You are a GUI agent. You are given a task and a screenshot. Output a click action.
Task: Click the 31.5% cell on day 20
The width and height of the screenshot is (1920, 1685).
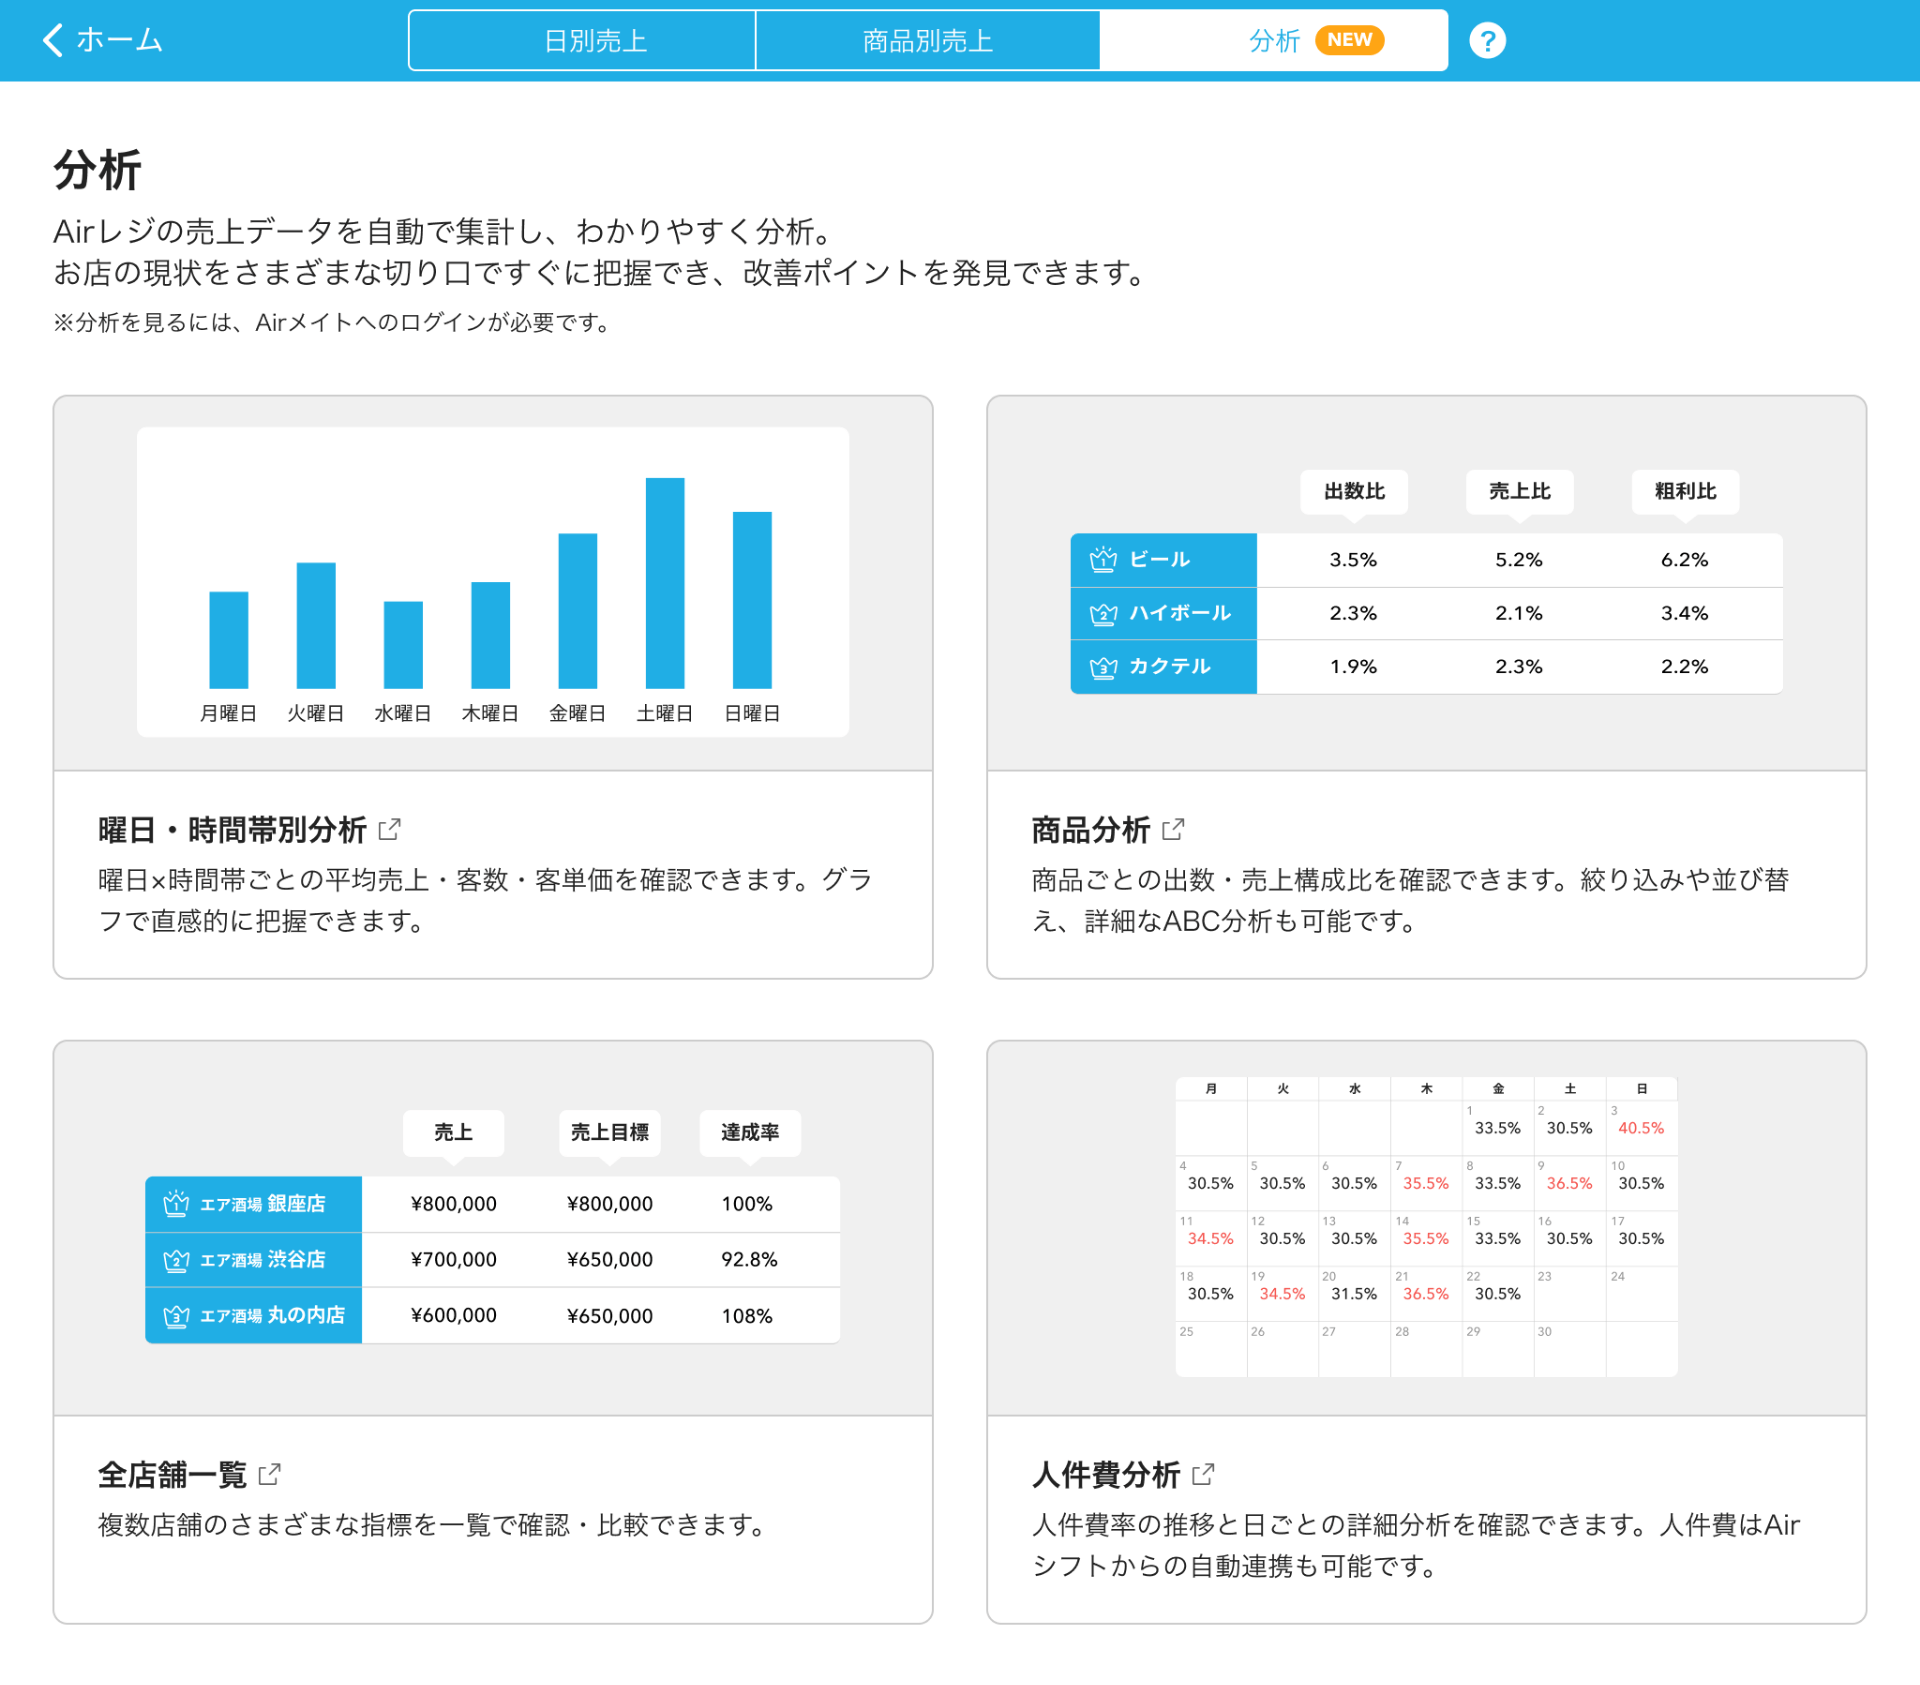1354,1293
